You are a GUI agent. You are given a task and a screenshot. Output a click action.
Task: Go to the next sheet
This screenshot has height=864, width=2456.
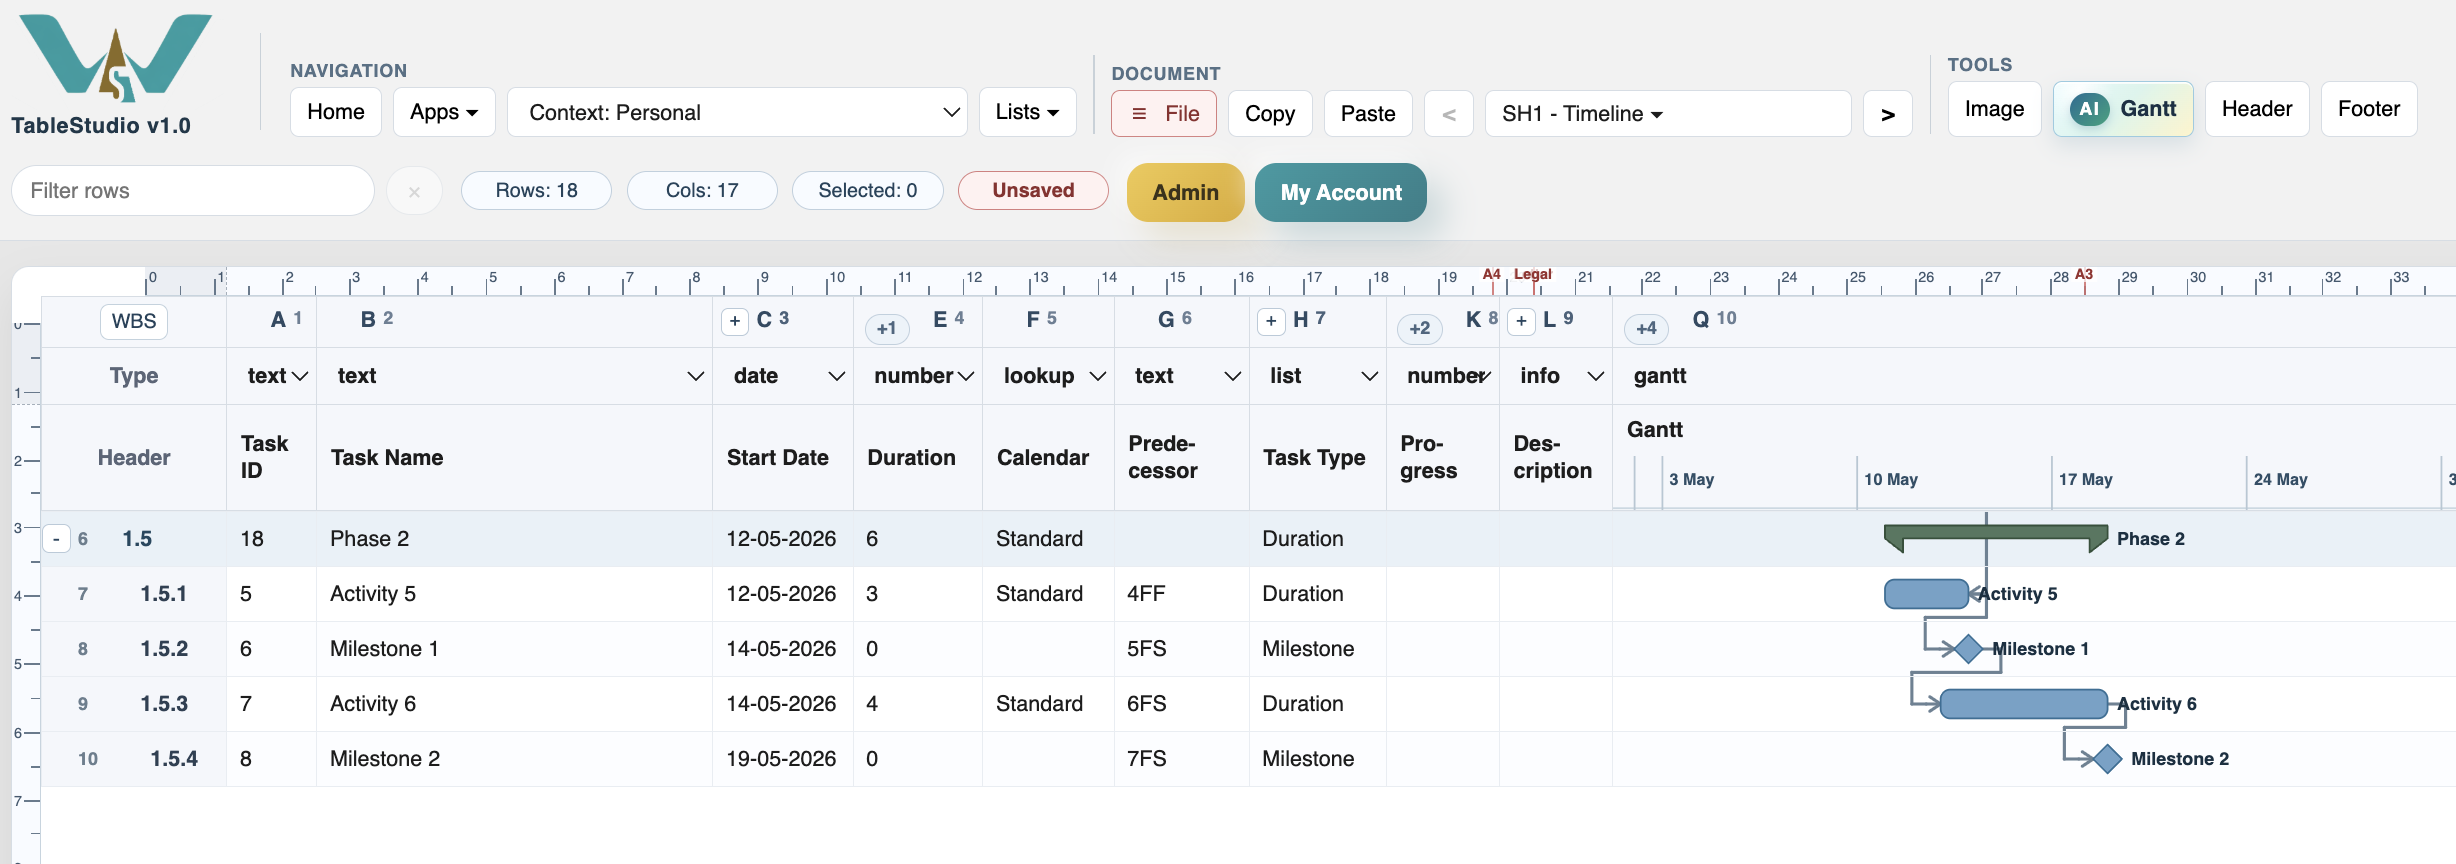point(1888,114)
